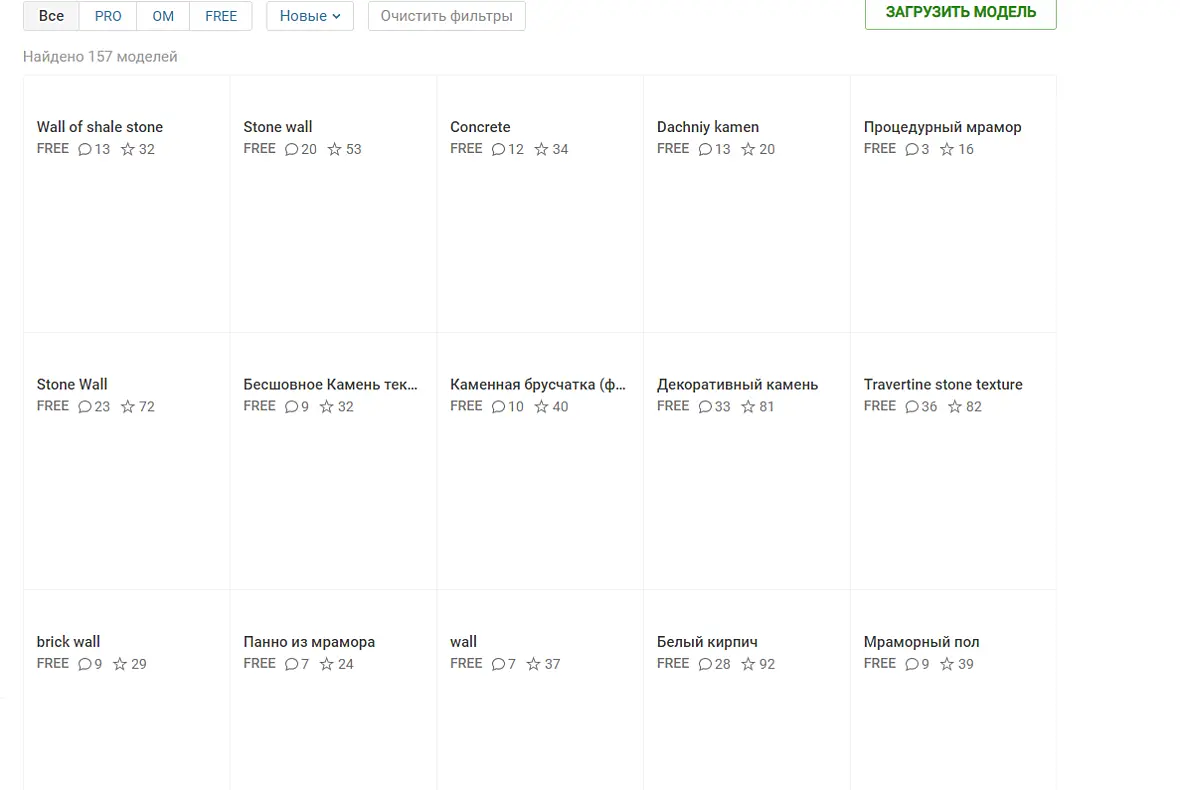Select the OM filter tab
This screenshot has width=1180, height=790.
[x=163, y=16]
